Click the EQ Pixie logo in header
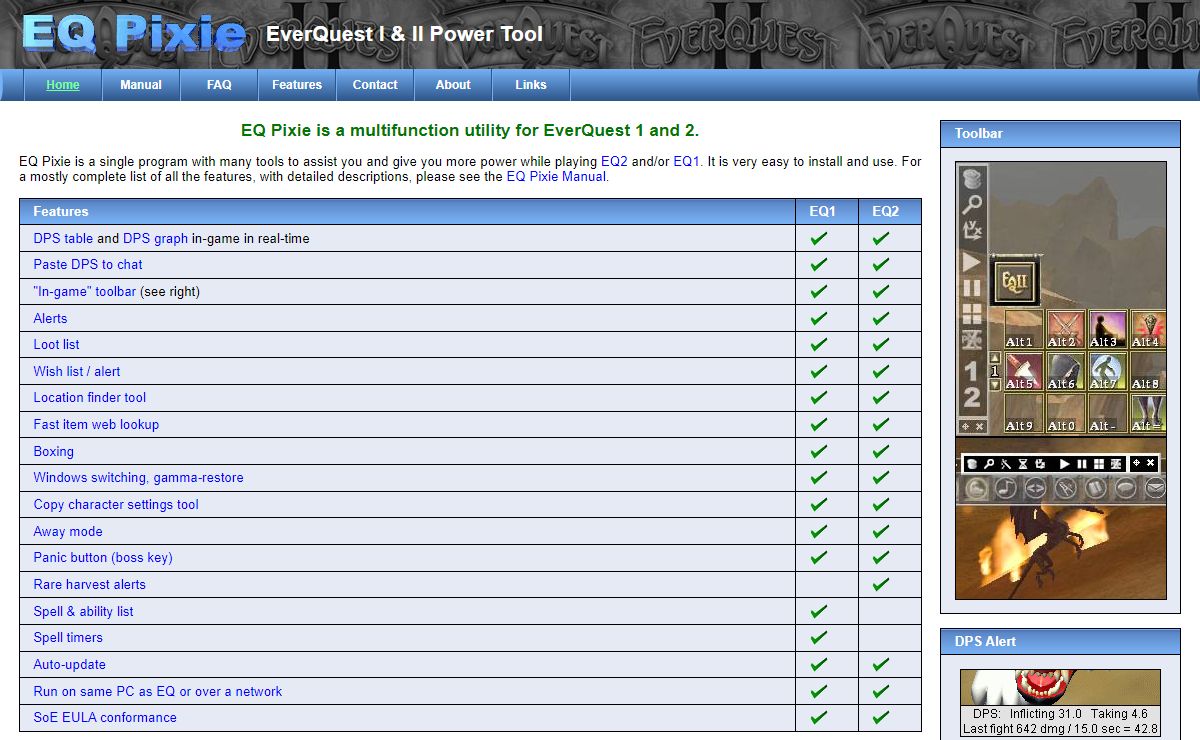This screenshot has width=1200, height=740. point(134,33)
